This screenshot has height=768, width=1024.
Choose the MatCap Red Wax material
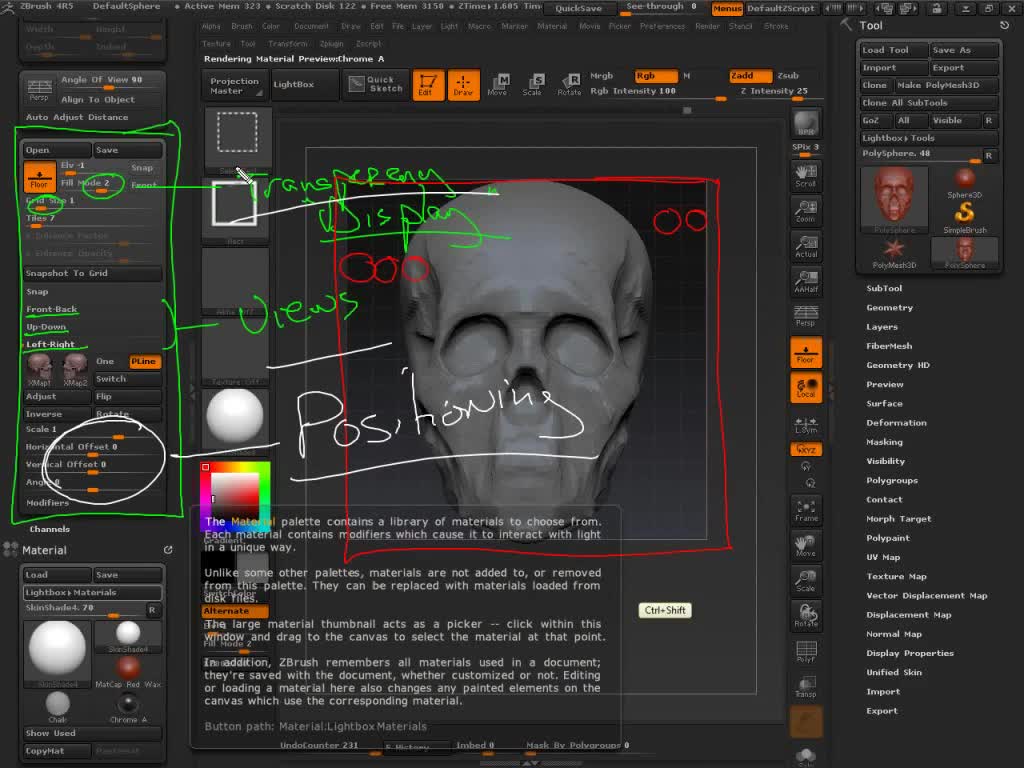(x=128, y=672)
